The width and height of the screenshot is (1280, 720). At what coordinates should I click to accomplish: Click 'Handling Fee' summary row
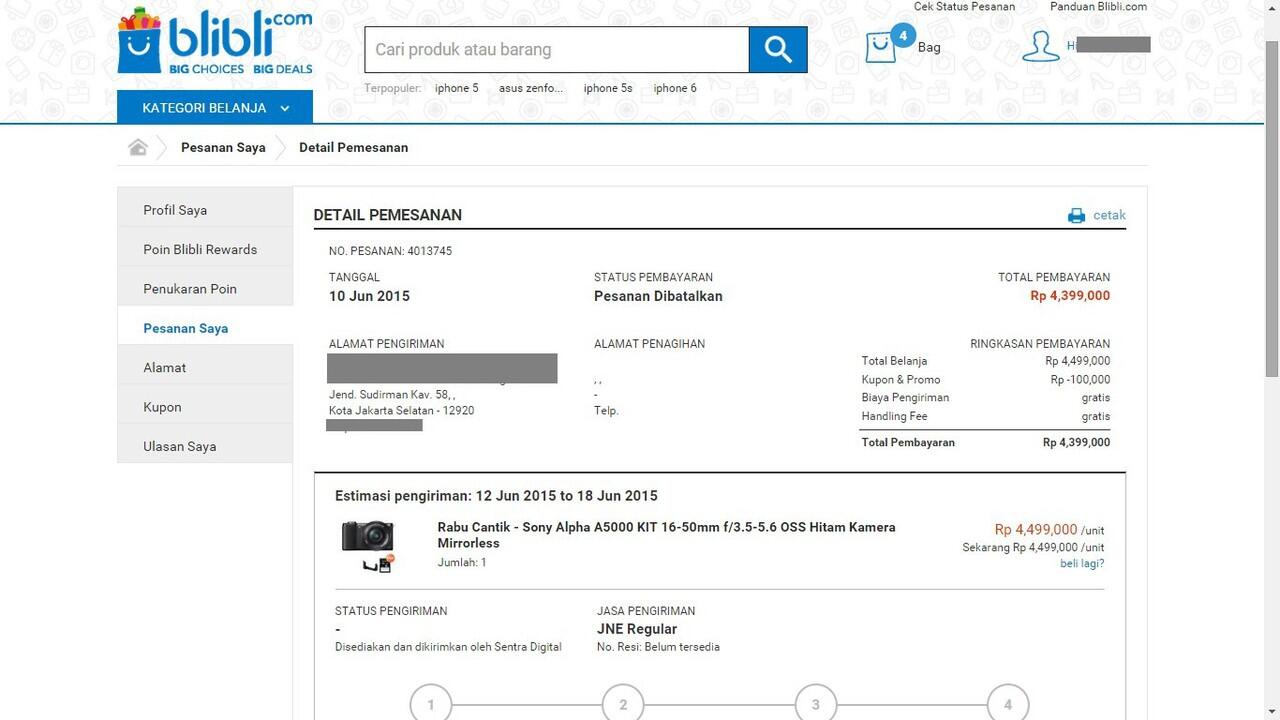pos(985,416)
